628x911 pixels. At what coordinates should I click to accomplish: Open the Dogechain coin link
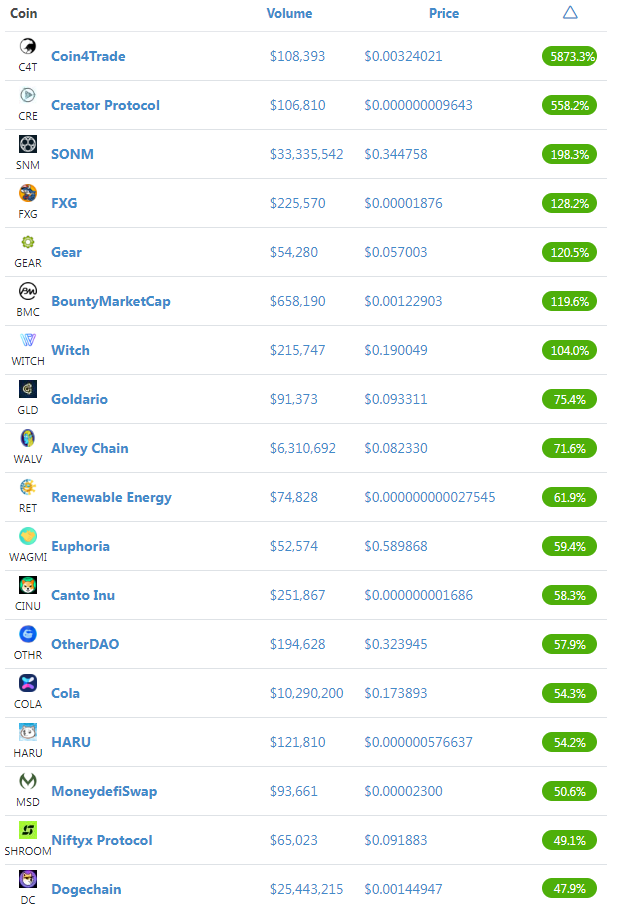[86, 890]
